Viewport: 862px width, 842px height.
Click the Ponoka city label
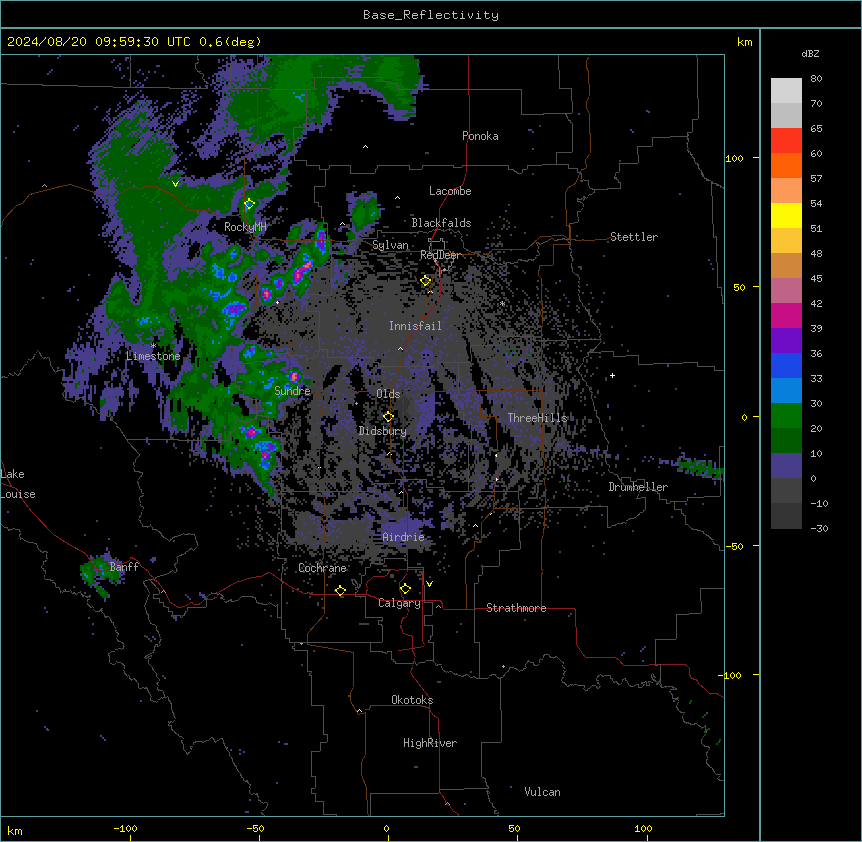tap(480, 136)
